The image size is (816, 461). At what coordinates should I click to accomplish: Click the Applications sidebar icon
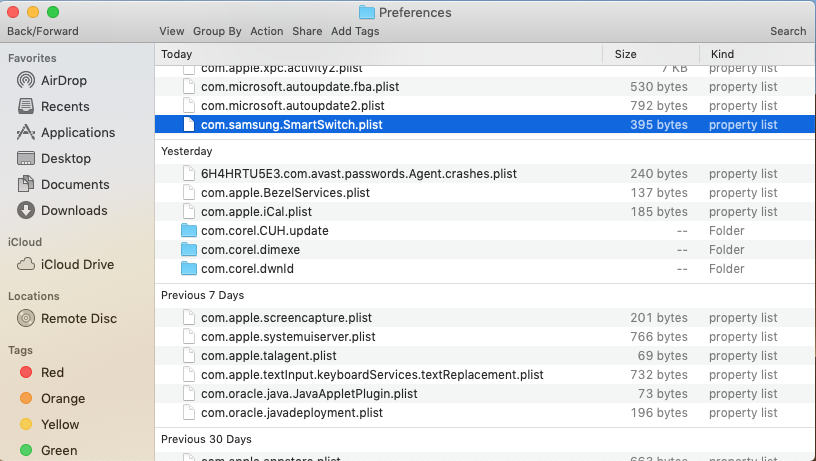point(25,132)
